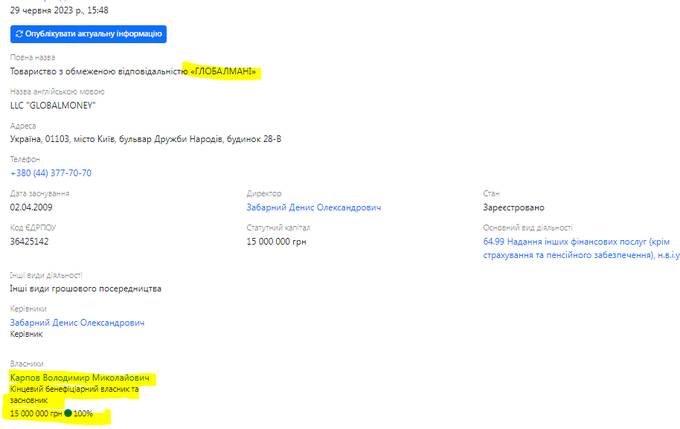
Task: Open the phone number +380 (44) 377-70-70 link
Action: (51, 173)
